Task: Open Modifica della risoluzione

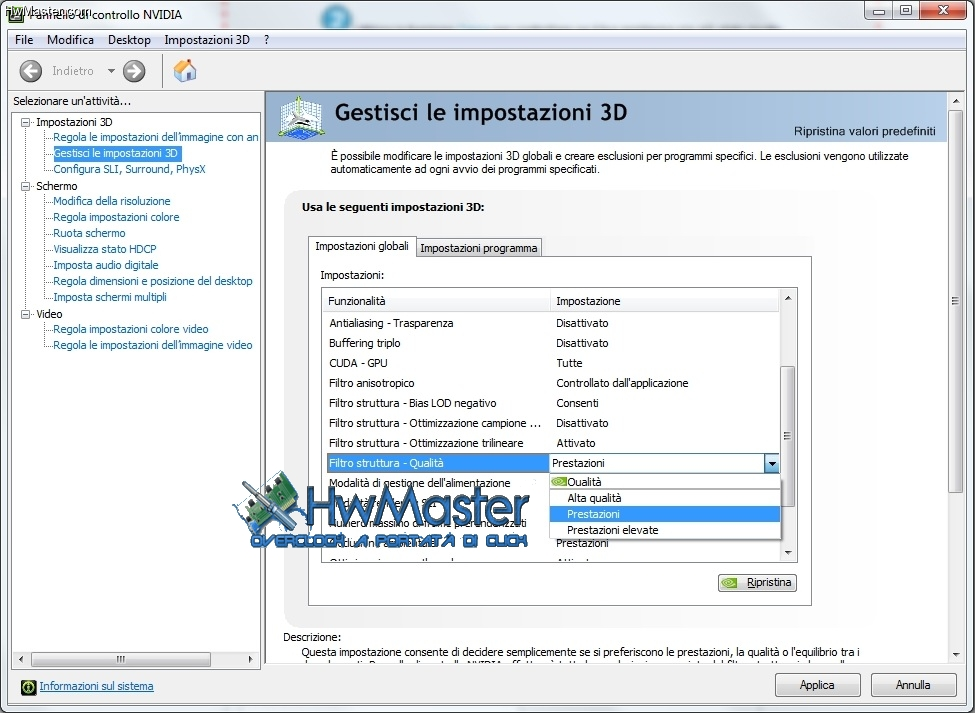Action: [112, 201]
